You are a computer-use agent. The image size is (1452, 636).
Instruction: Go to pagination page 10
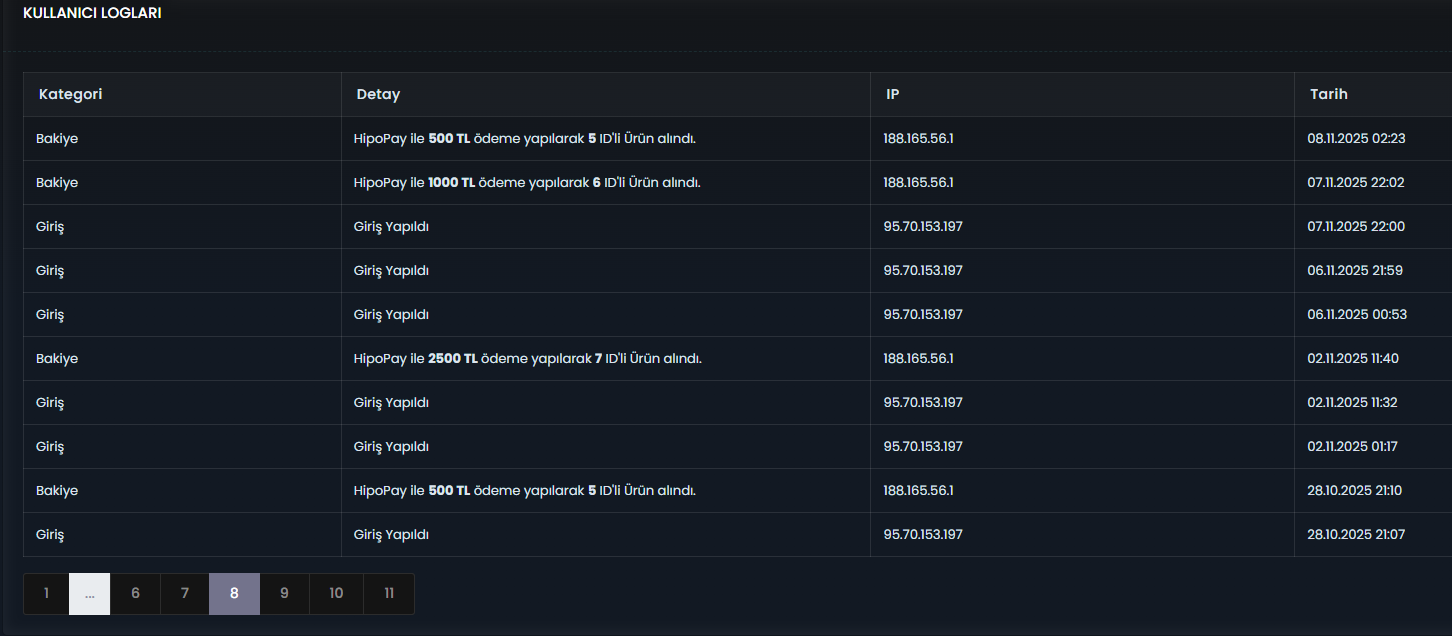pos(336,593)
